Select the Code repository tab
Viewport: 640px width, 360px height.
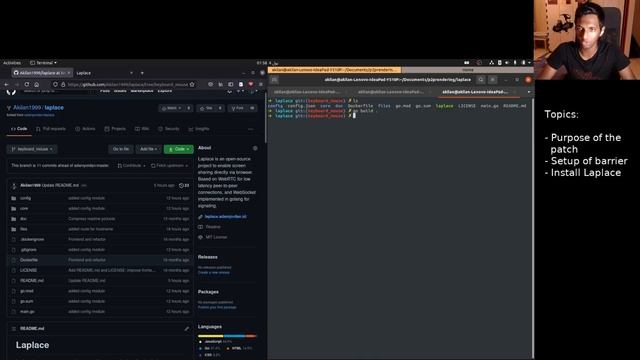(x=19, y=129)
